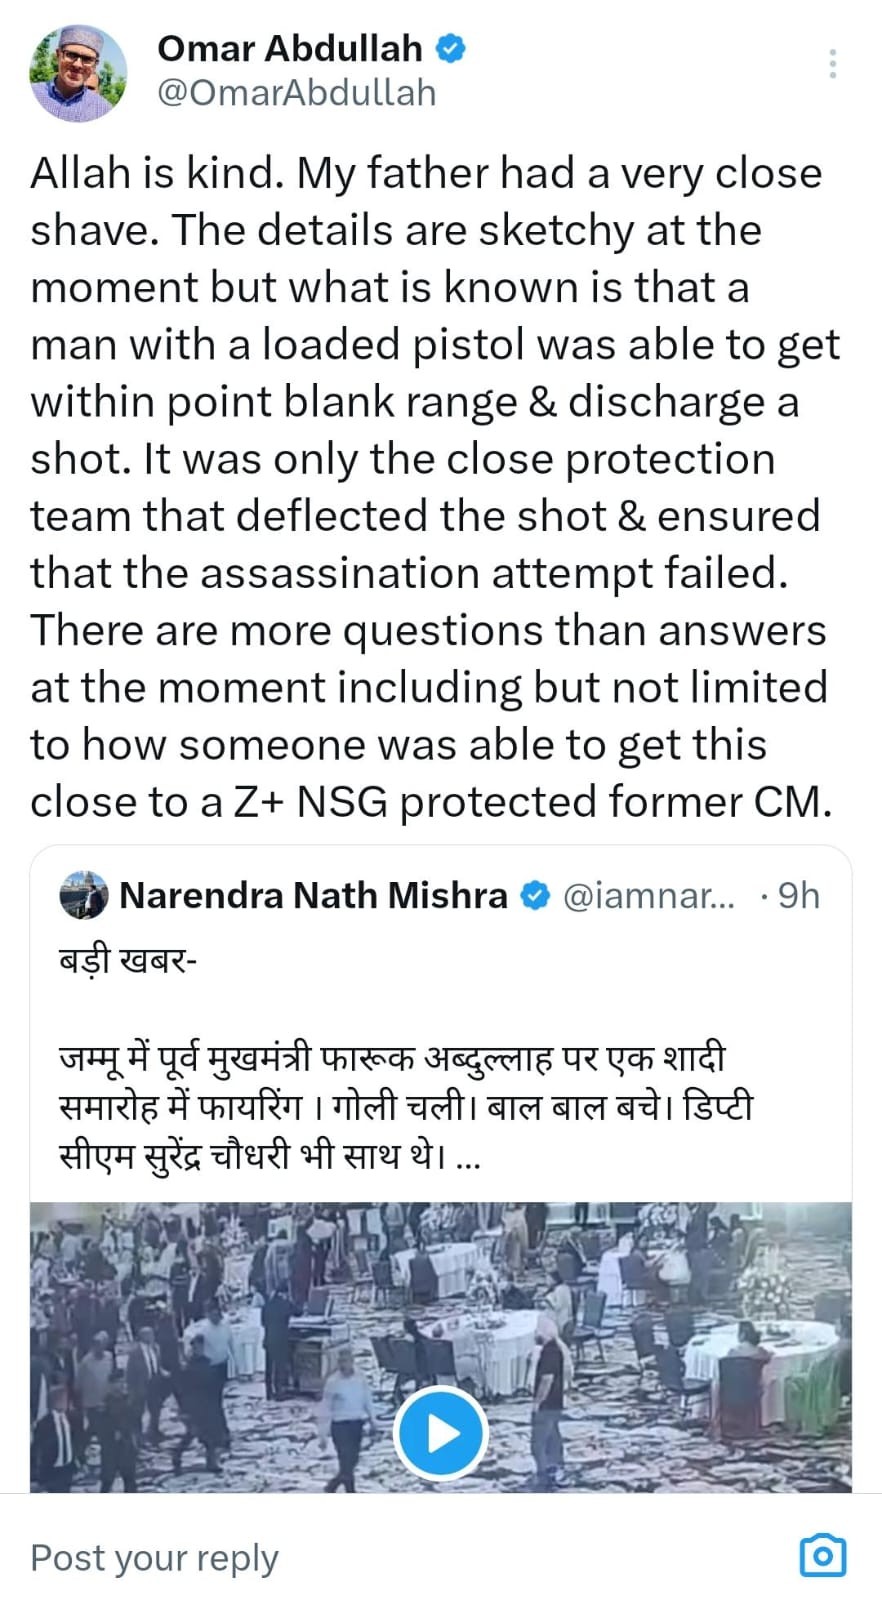This screenshot has width=882, height=1600.
Task: Expand the truncated Hindi text ellipsis
Action: [468, 1160]
